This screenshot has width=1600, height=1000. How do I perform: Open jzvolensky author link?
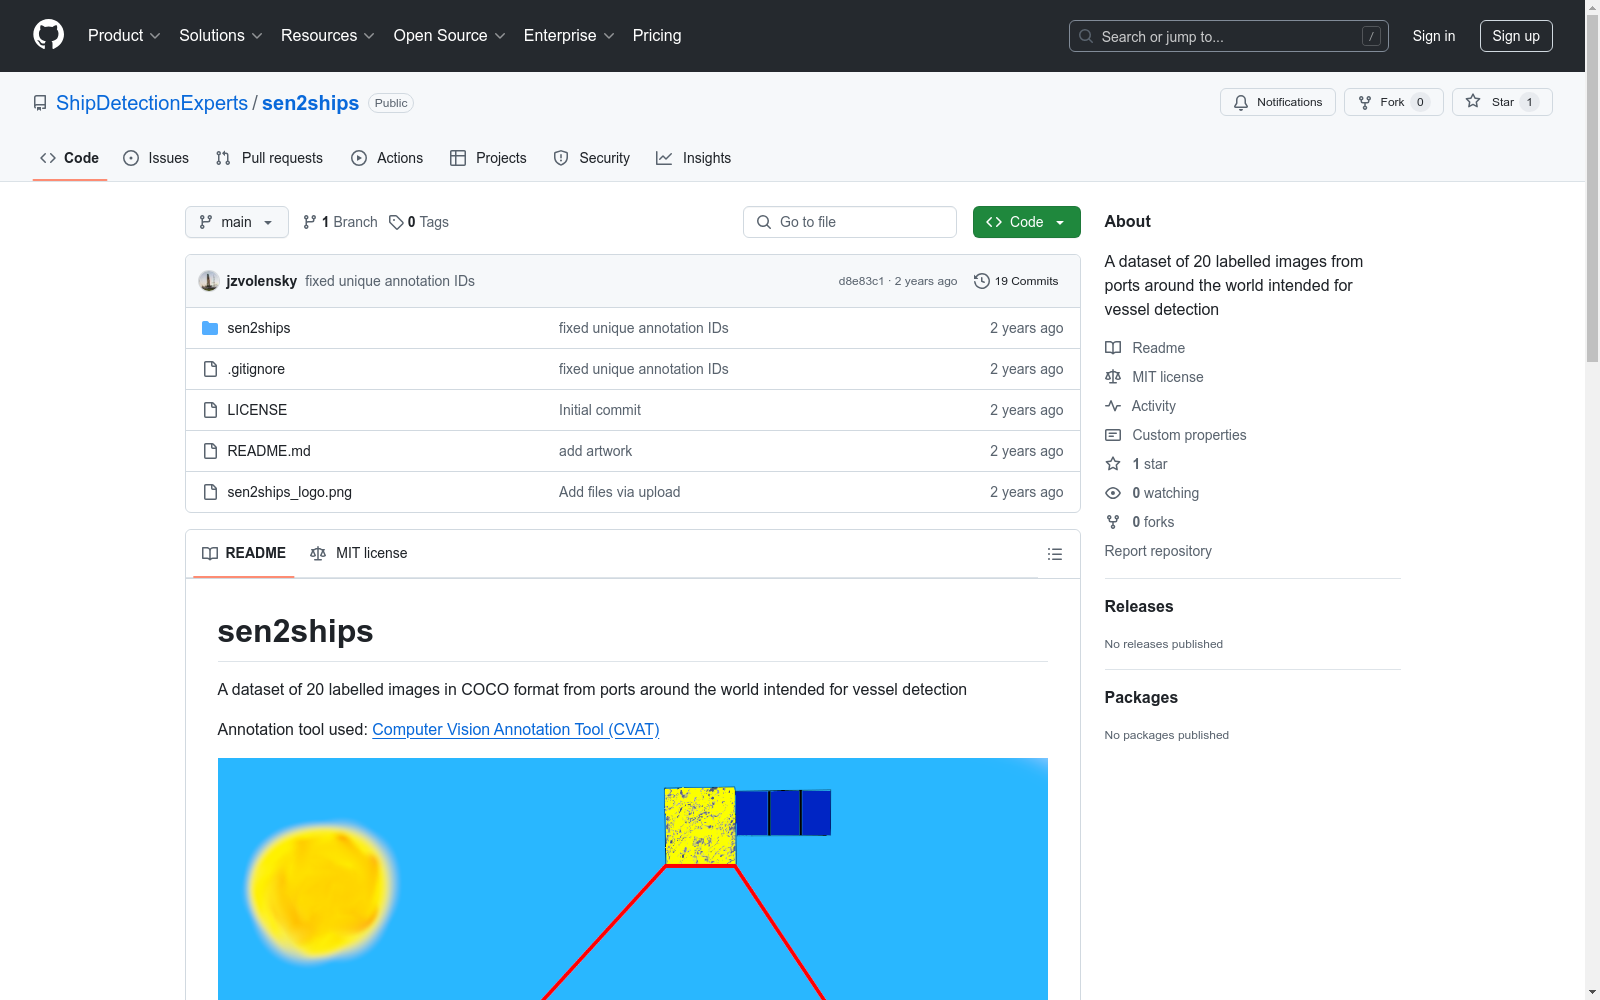pyautogui.click(x=262, y=281)
